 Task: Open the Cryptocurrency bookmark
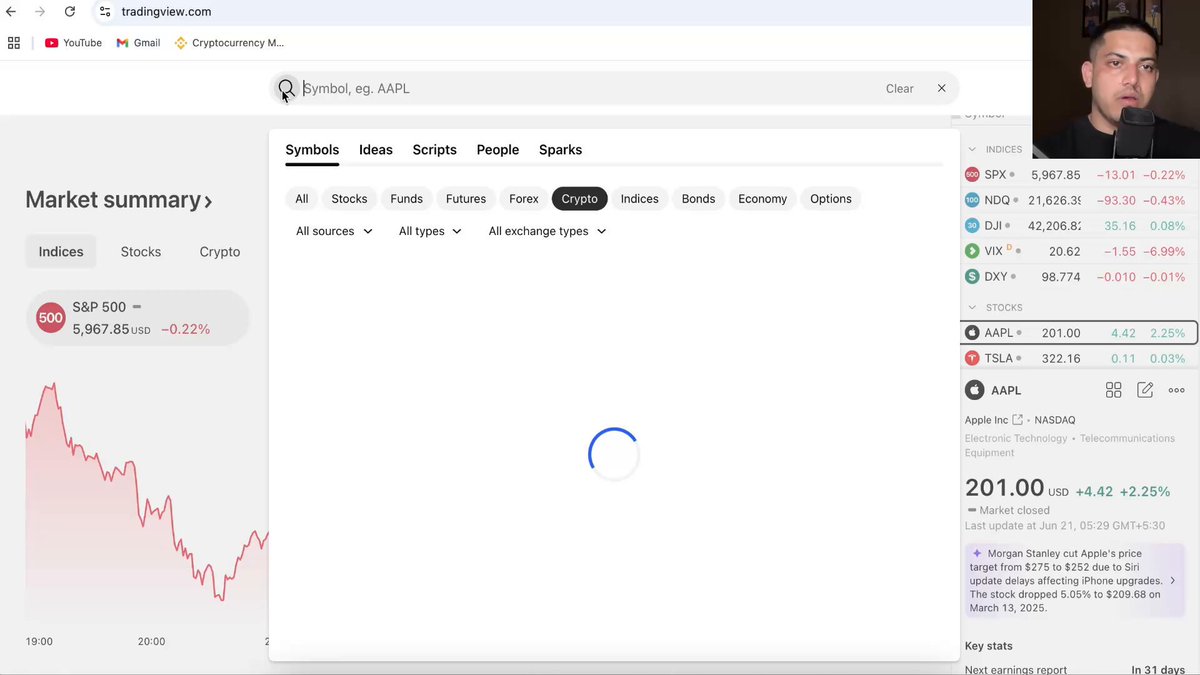click(x=230, y=43)
